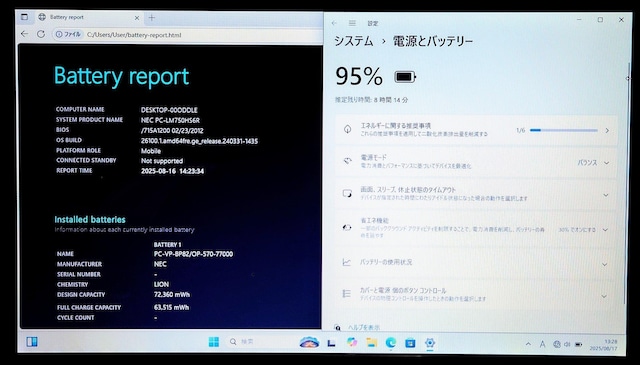Go back in the browser
The height and width of the screenshot is (365, 640).
(x=24, y=34)
